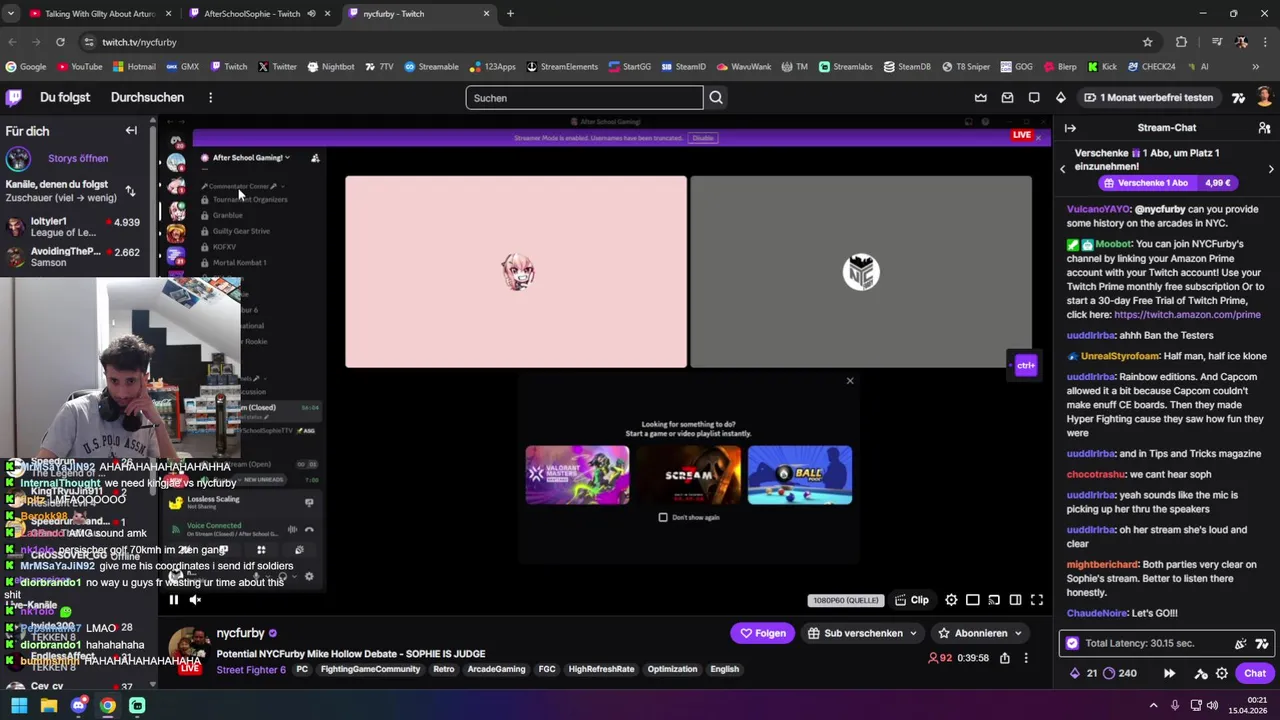This screenshot has width=1280, height=720.
Task: Click the browser address bar URL
Action: (x=139, y=42)
